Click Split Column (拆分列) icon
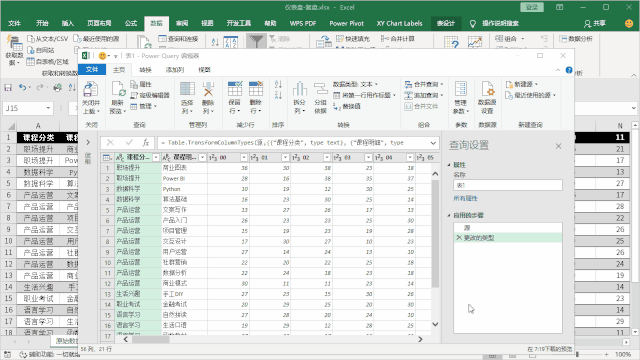This screenshot has width=640, height=360. (300, 89)
